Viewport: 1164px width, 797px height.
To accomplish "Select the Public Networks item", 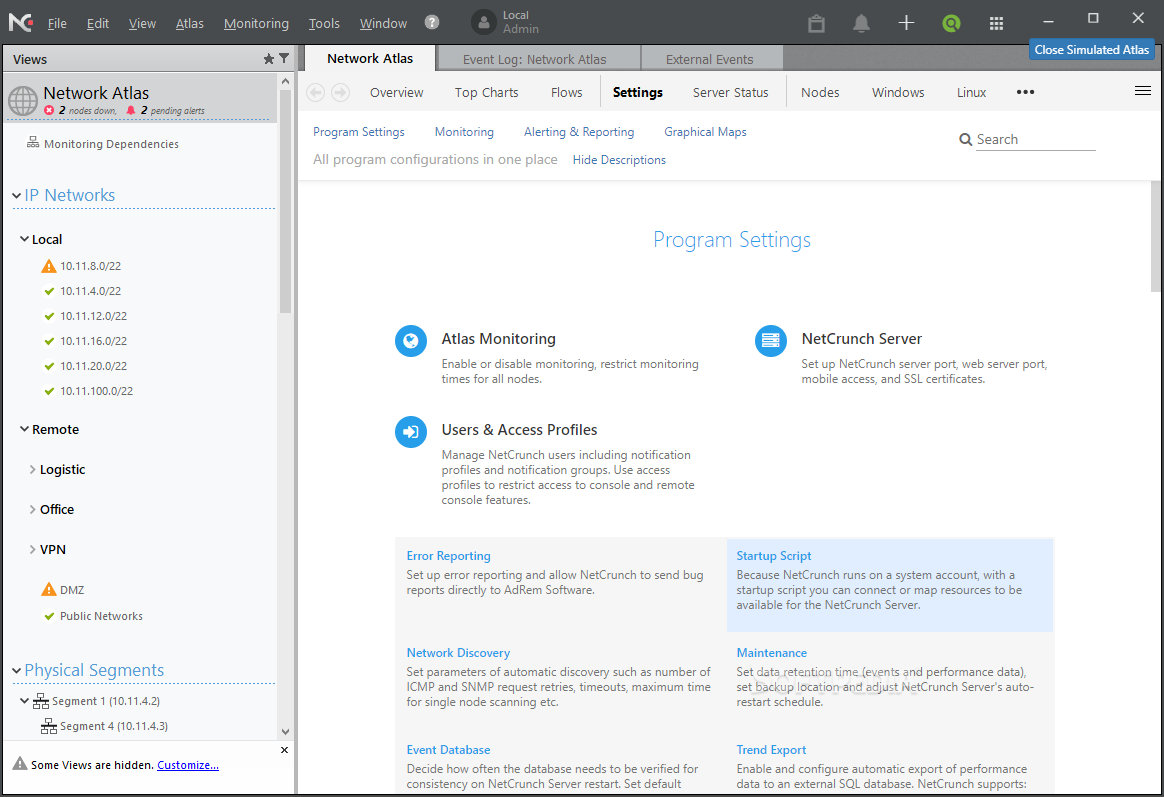I will click(101, 616).
